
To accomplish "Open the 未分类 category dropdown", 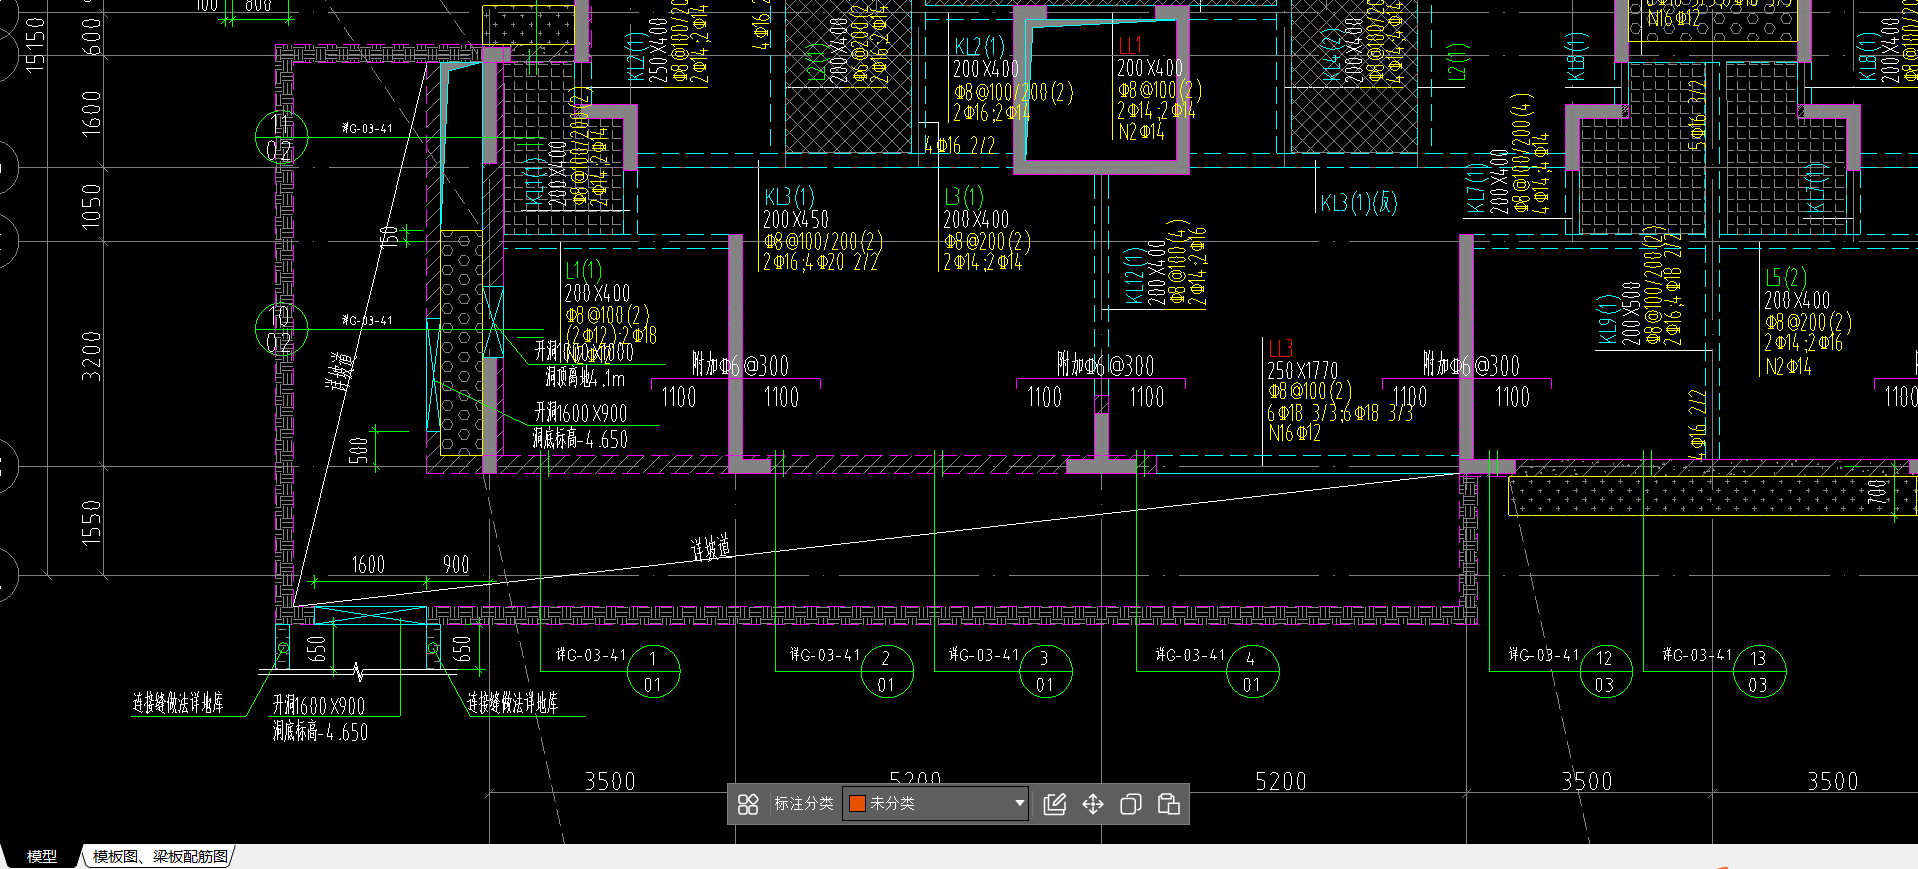I will [936, 803].
